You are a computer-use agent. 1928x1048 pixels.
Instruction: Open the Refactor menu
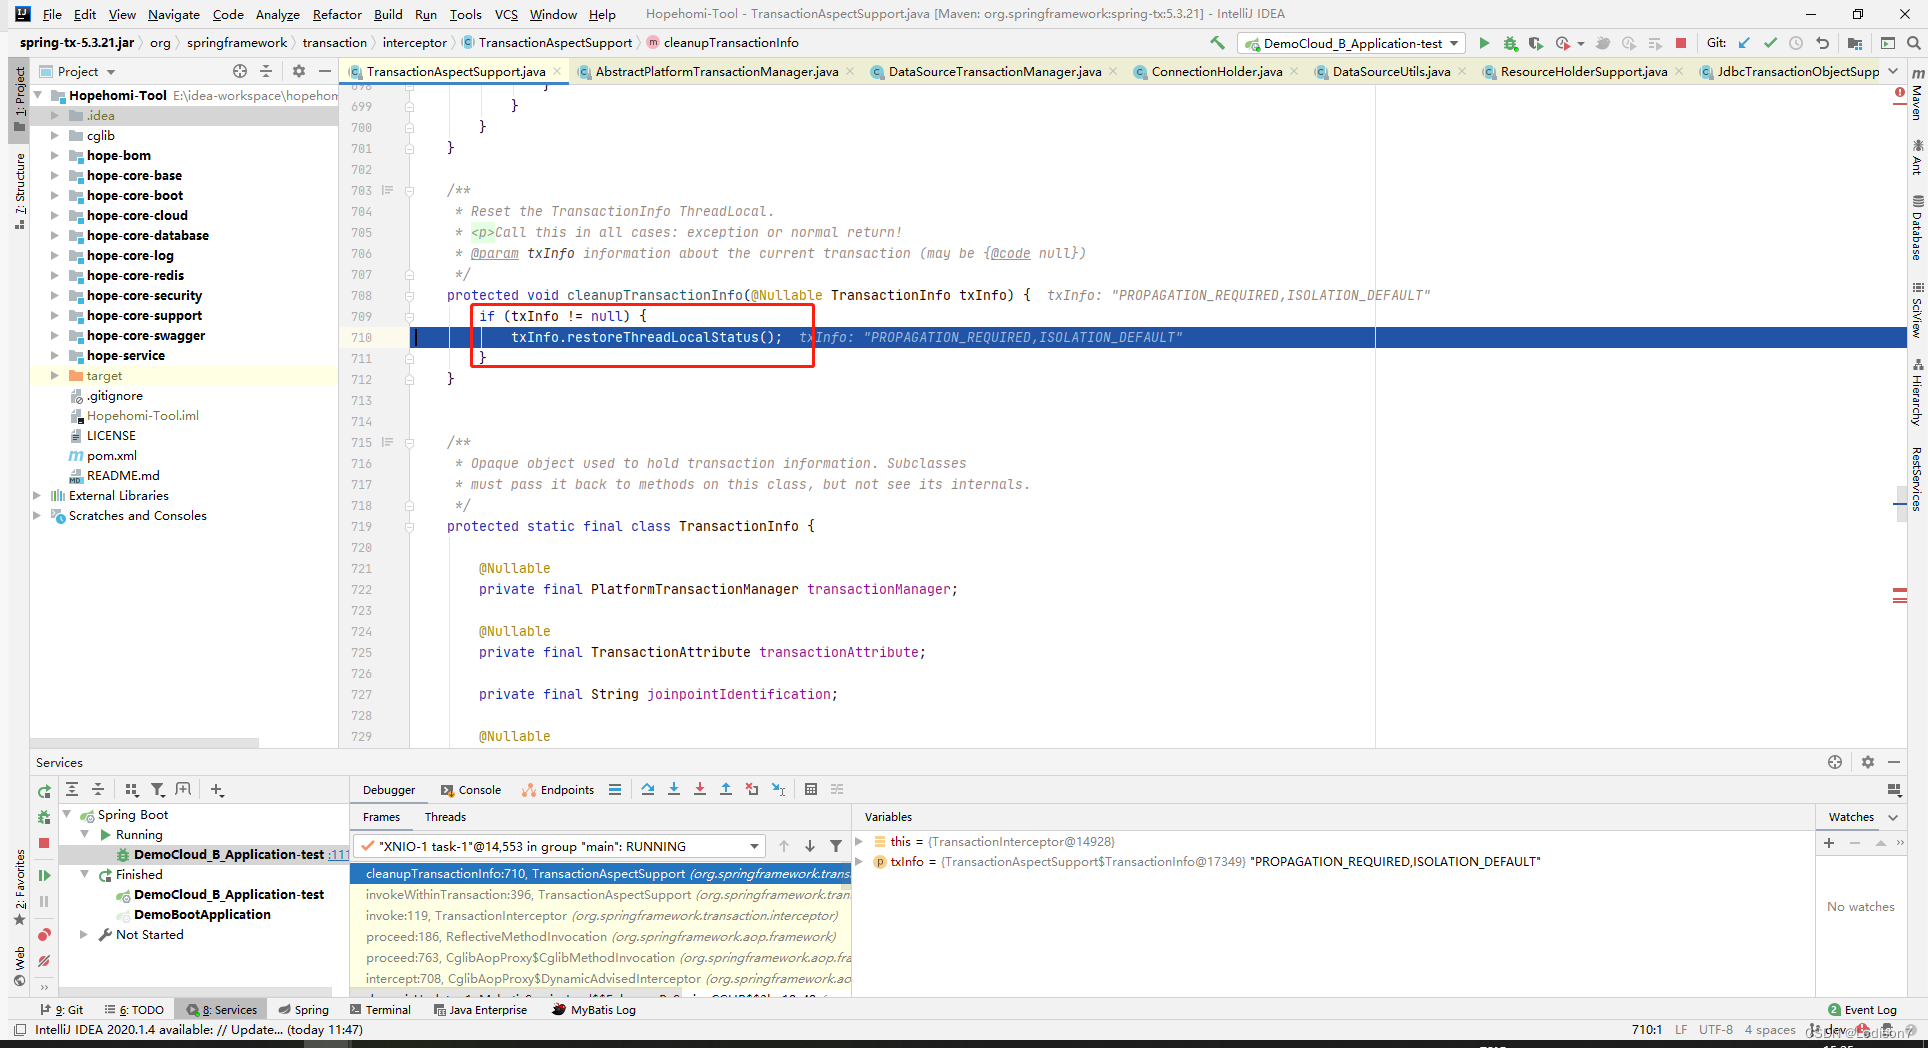(337, 14)
